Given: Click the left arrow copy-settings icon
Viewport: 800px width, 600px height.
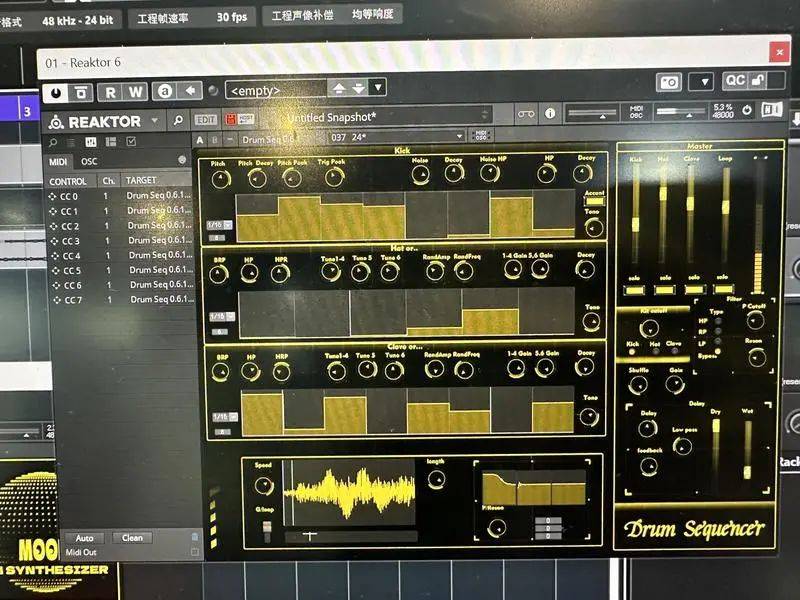Looking at the screenshot, I should pyautogui.click(x=190, y=91).
